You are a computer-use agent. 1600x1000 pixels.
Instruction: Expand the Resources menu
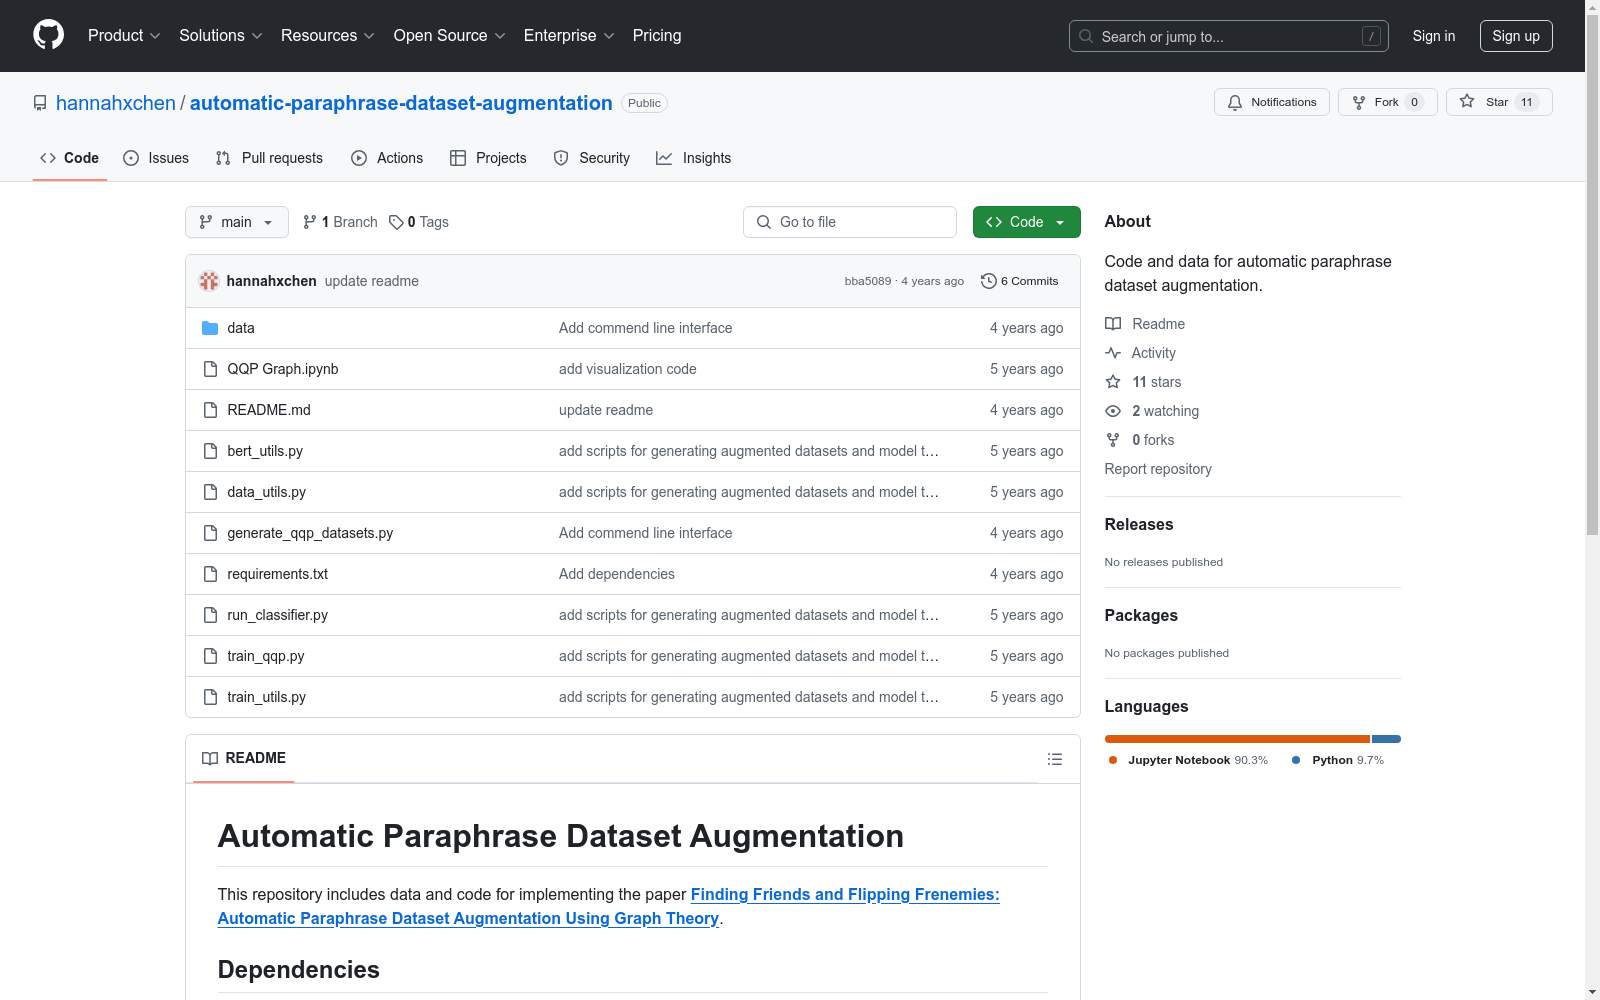click(328, 36)
